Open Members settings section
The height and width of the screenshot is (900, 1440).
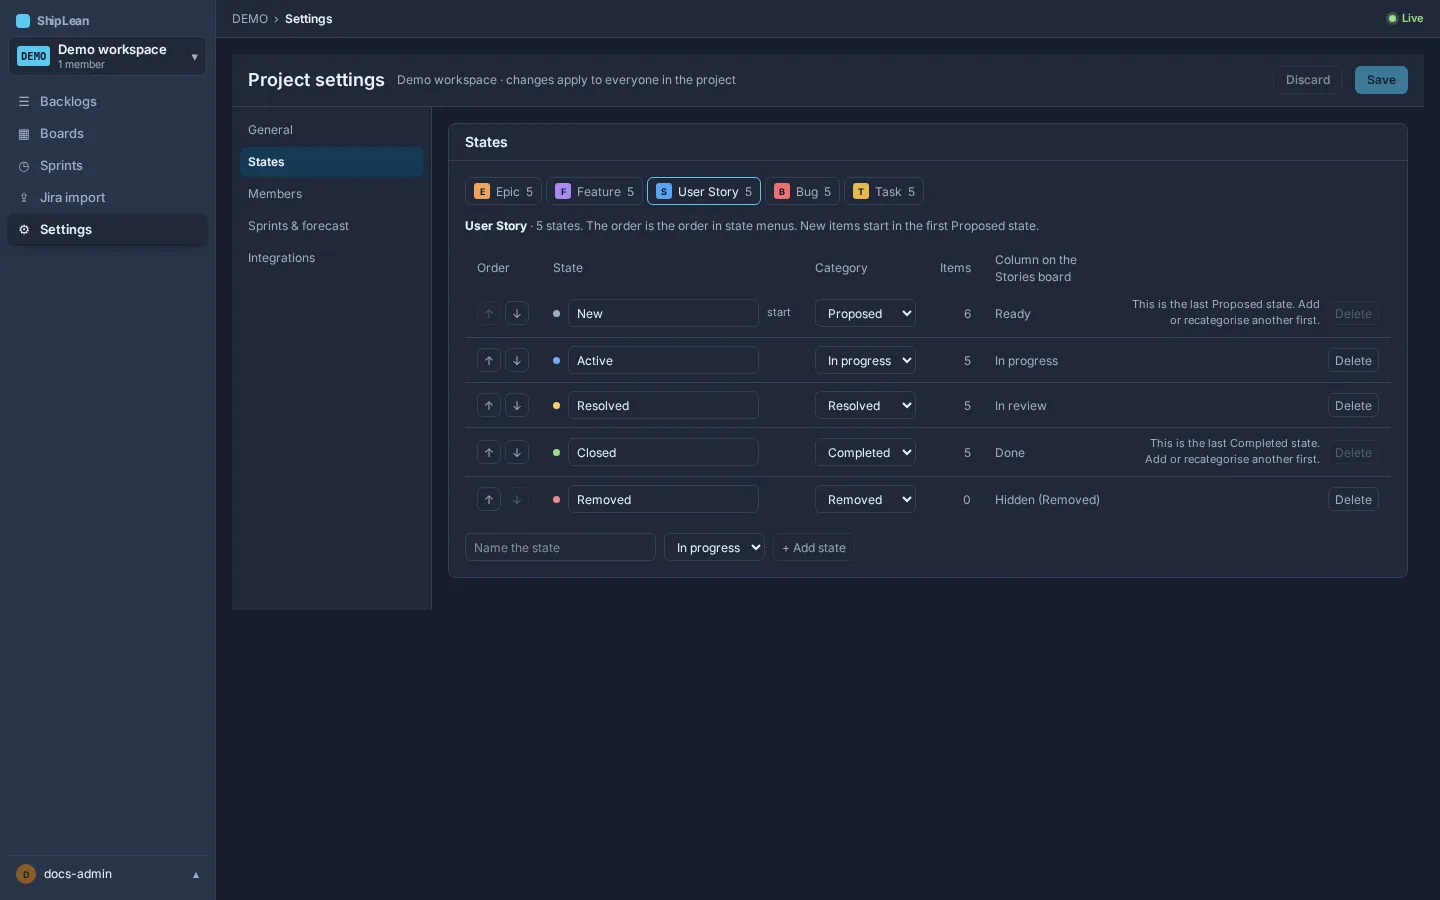[331, 194]
